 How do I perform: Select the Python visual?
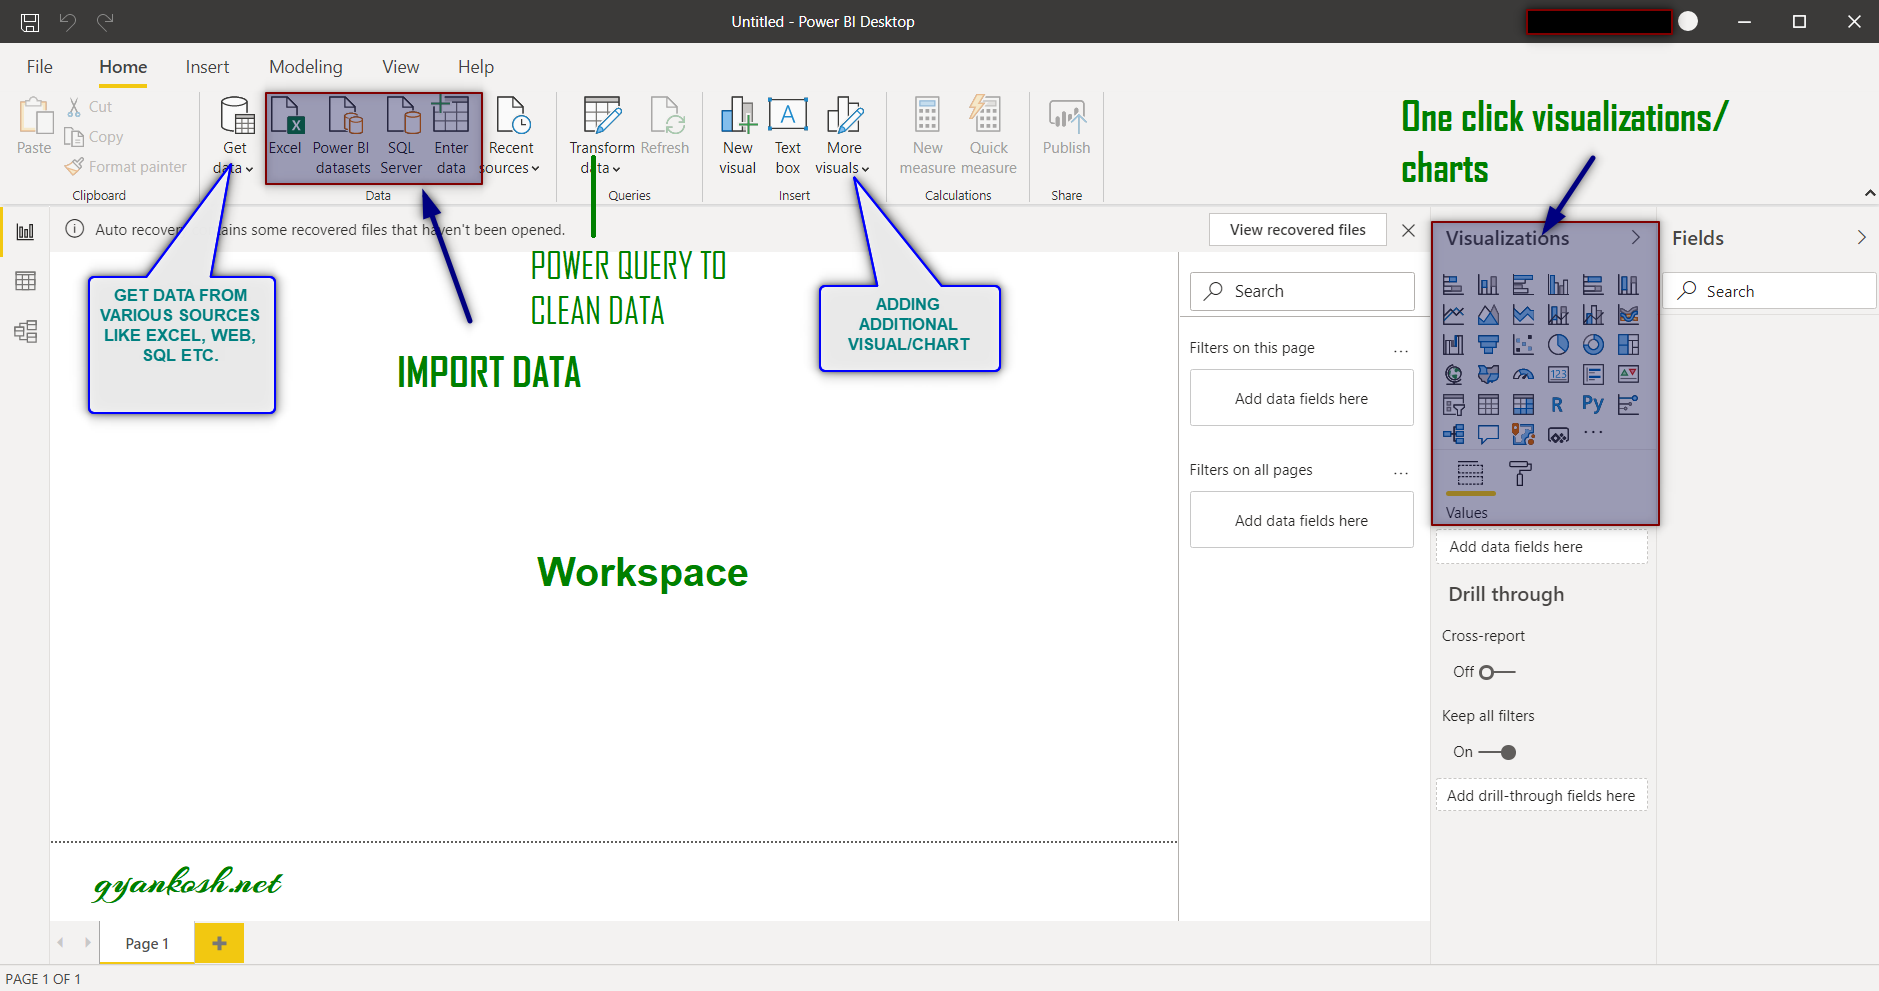pyautogui.click(x=1593, y=404)
